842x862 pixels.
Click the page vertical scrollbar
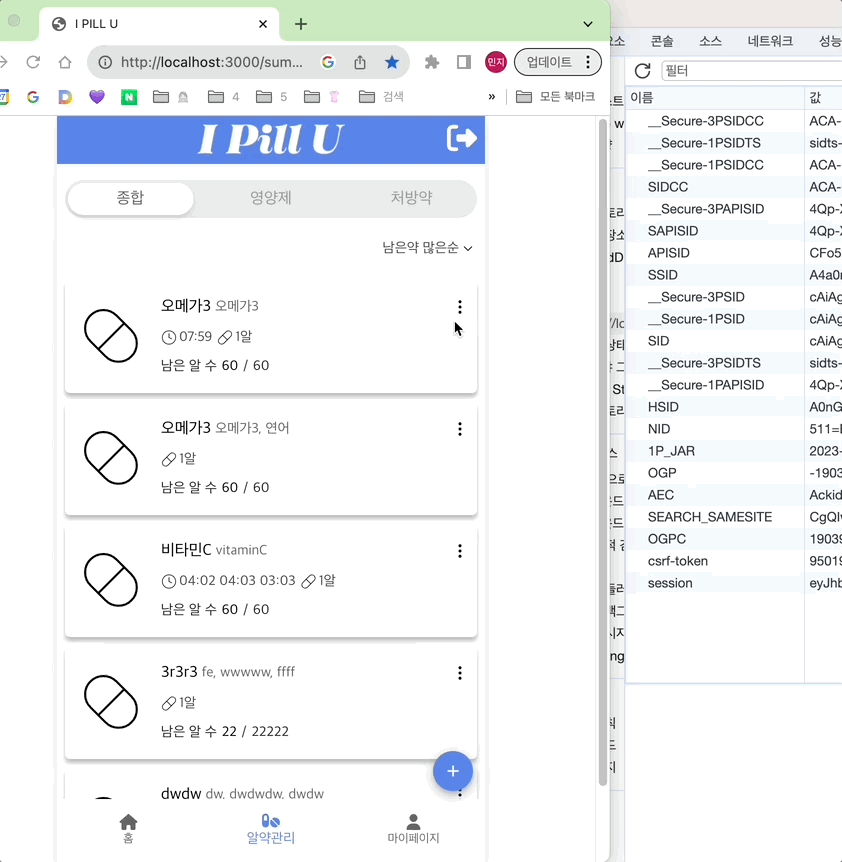[602, 452]
